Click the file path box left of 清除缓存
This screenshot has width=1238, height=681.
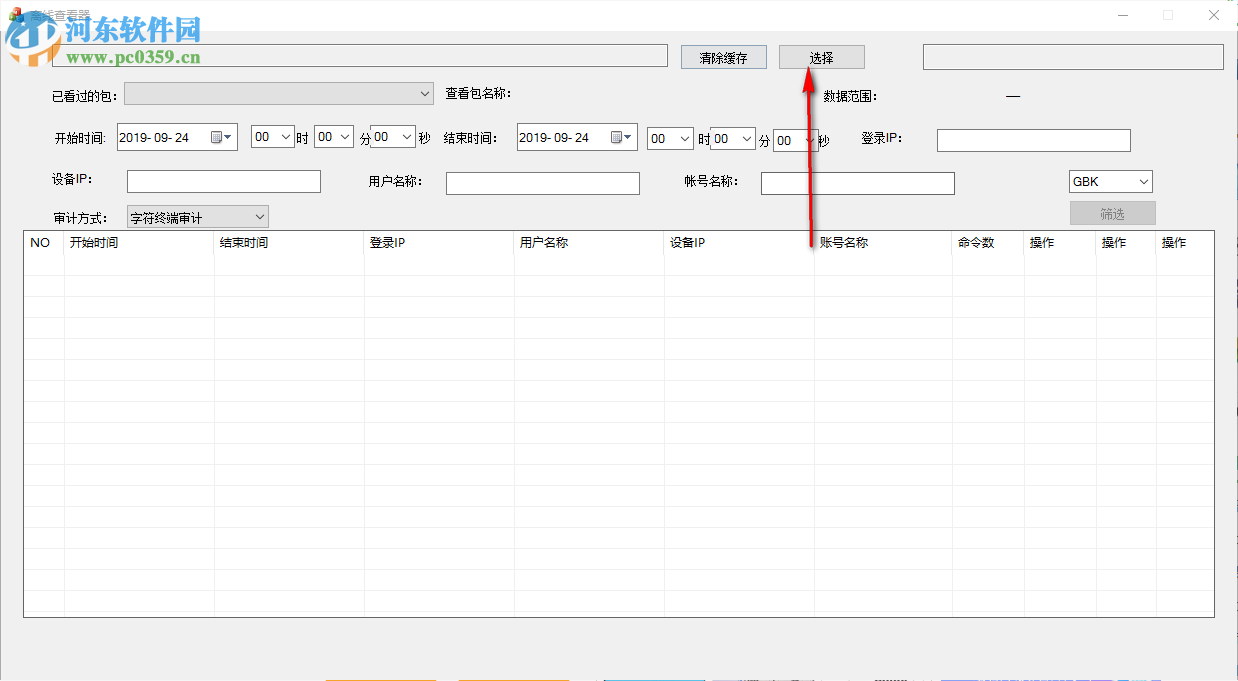click(360, 56)
